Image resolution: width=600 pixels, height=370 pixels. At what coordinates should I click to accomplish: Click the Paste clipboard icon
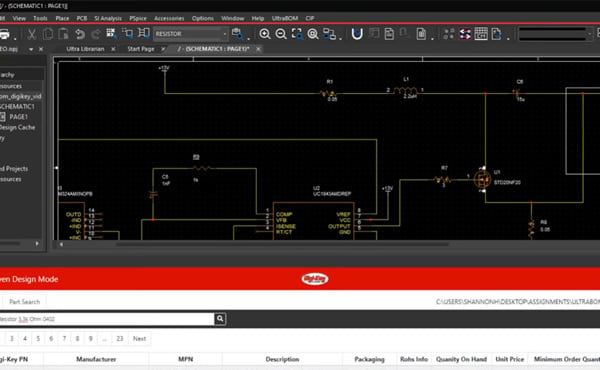pos(63,34)
